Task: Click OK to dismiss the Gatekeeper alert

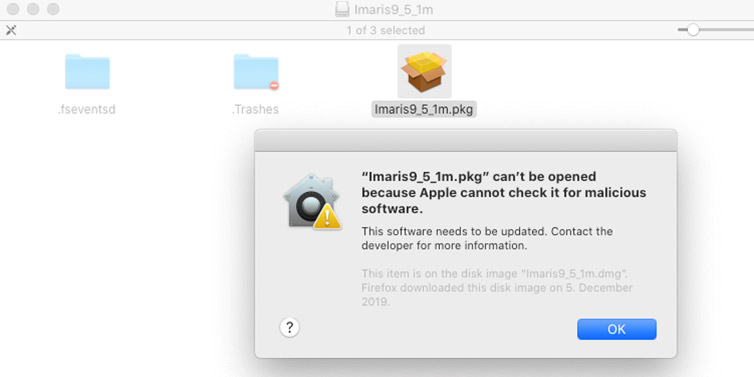Action: pos(616,329)
